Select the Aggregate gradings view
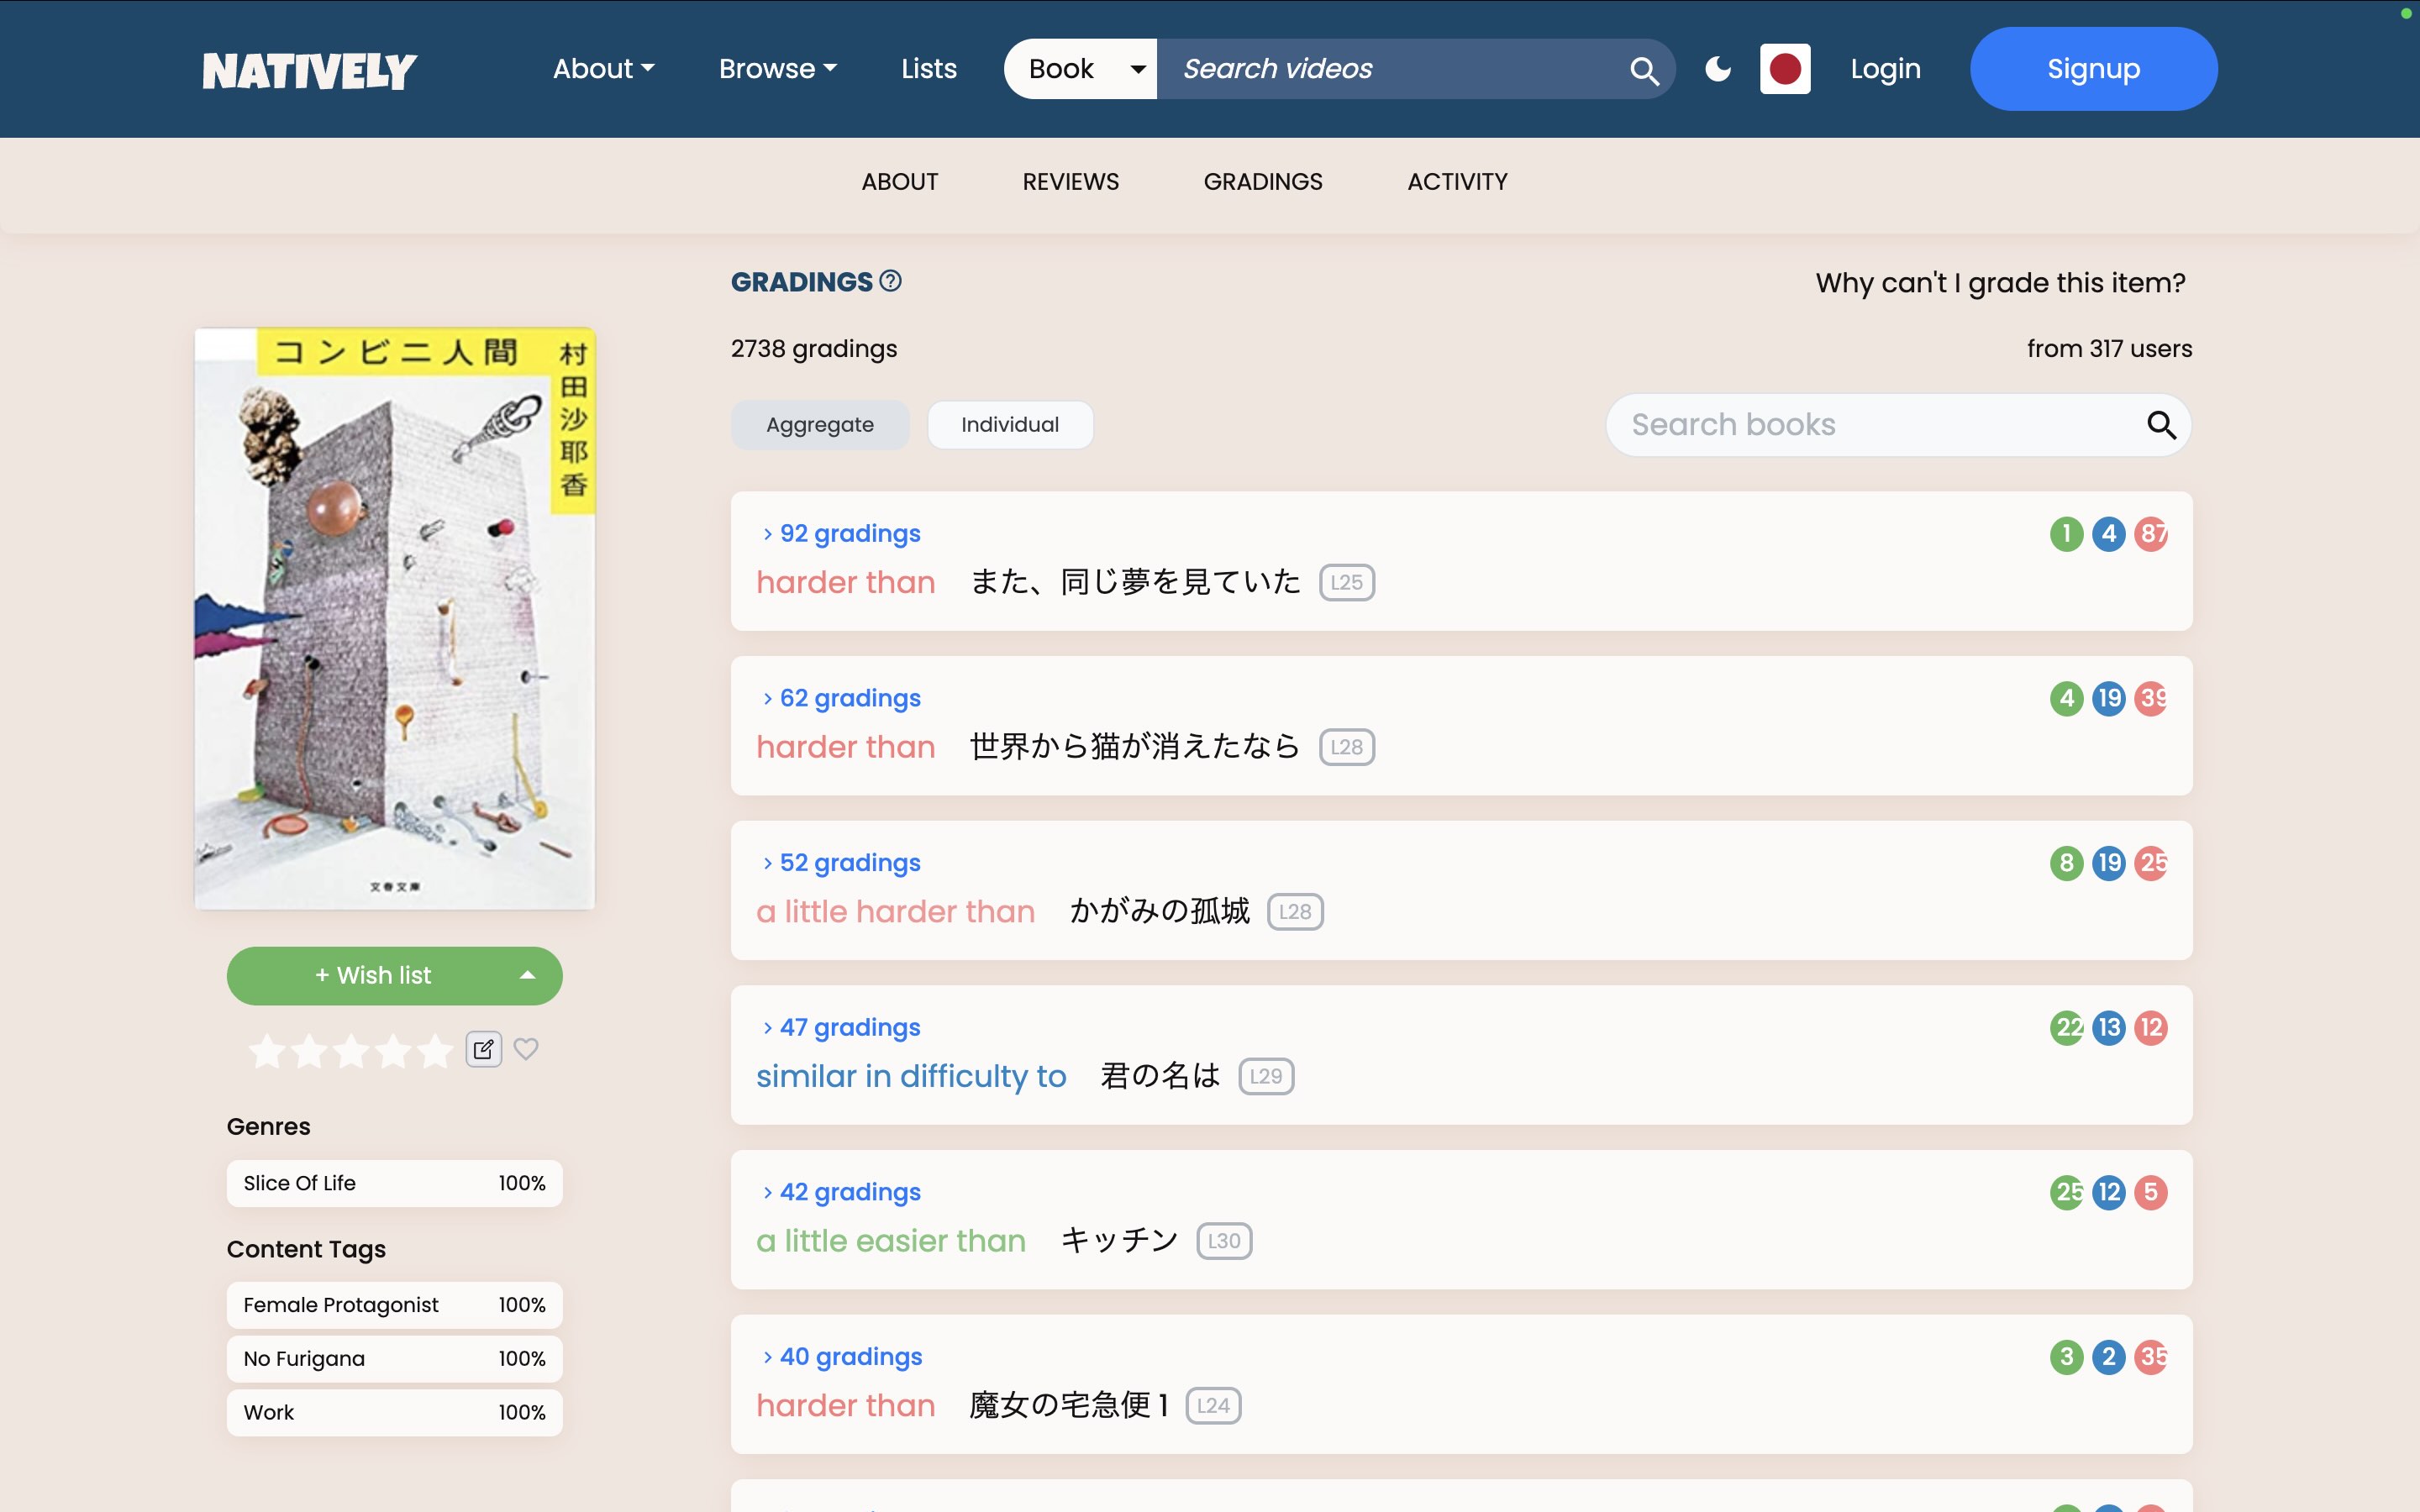Viewport: 2420px width, 1512px height. (x=819, y=424)
